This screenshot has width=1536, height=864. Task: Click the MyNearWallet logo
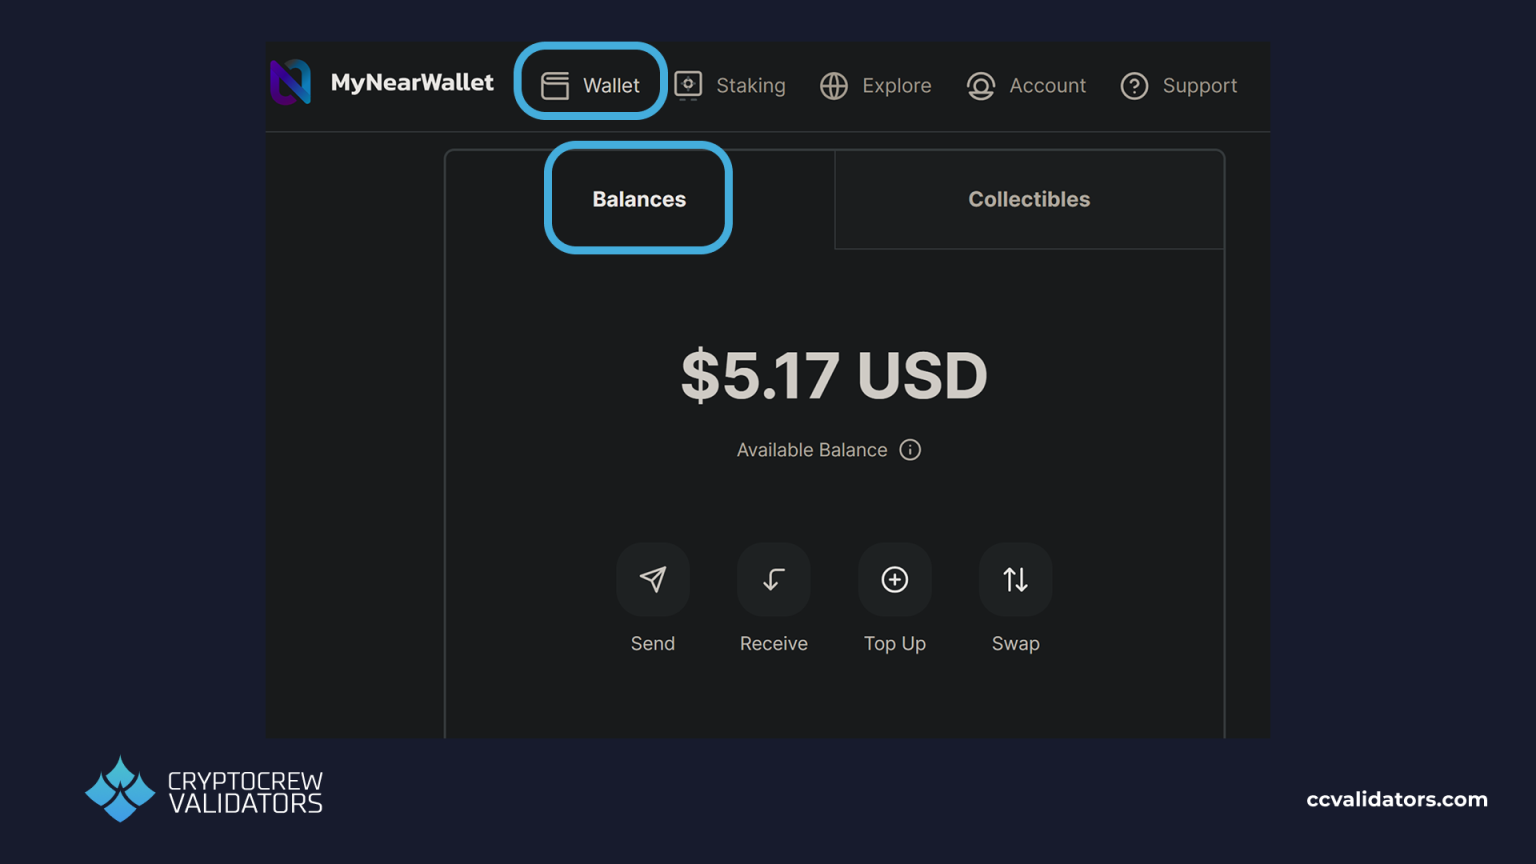pos(290,83)
